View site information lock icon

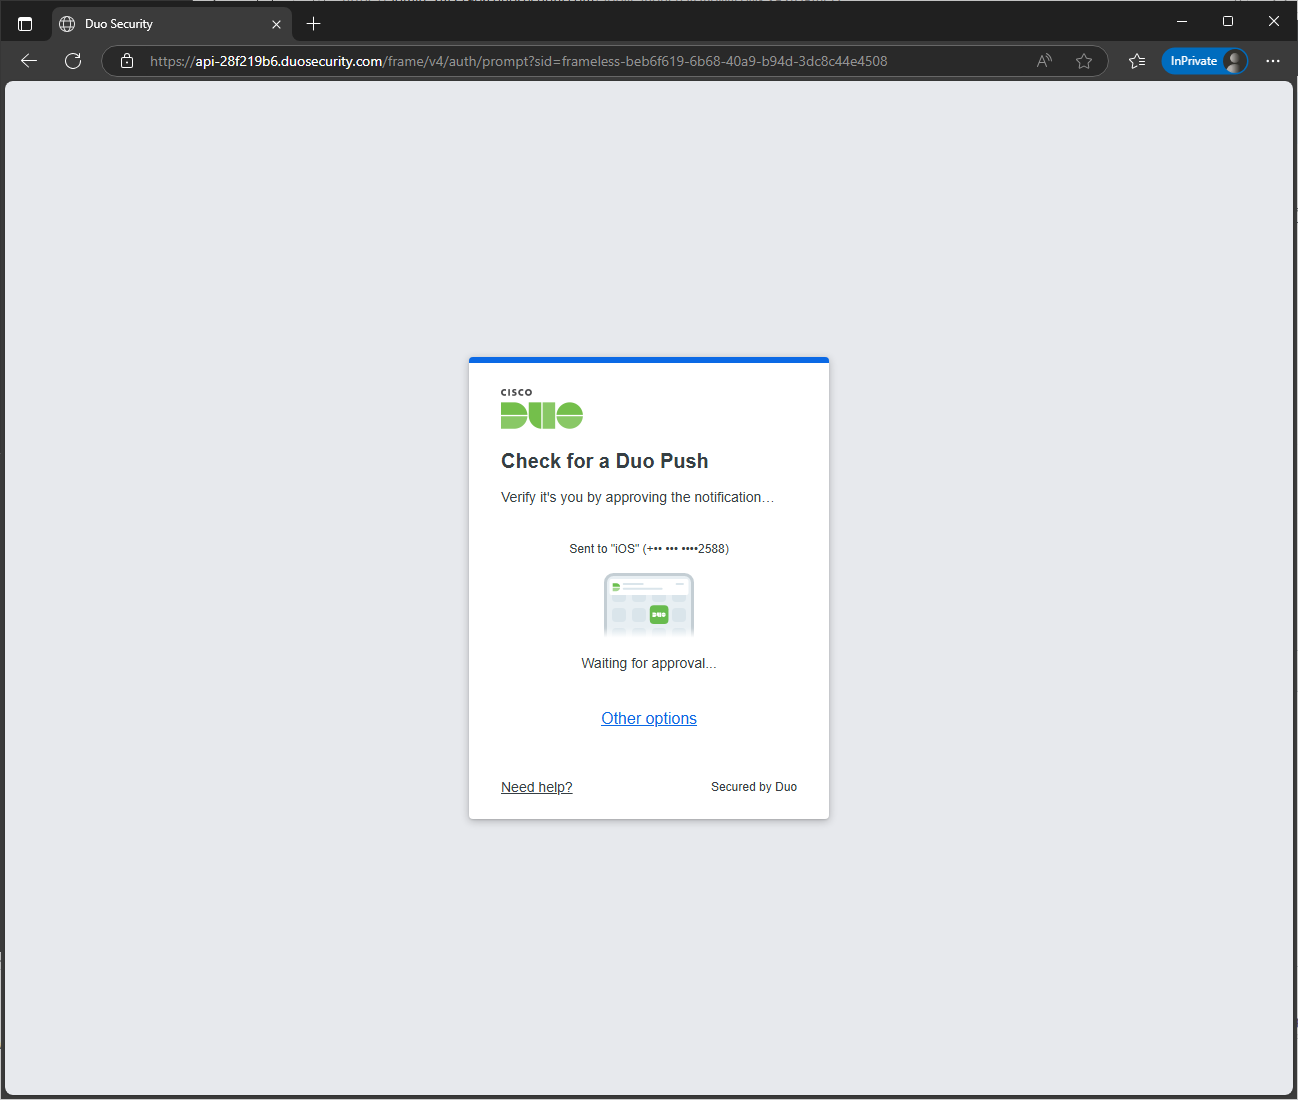click(x=127, y=61)
